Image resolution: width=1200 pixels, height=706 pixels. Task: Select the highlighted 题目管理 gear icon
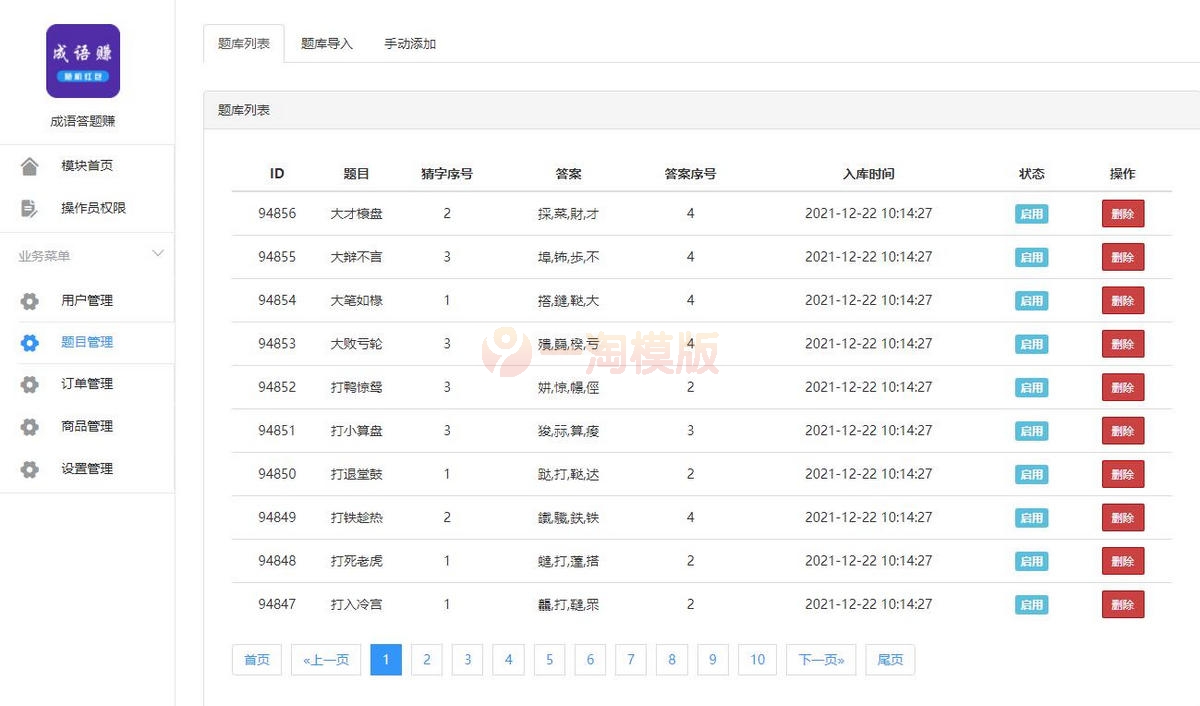pos(31,342)
